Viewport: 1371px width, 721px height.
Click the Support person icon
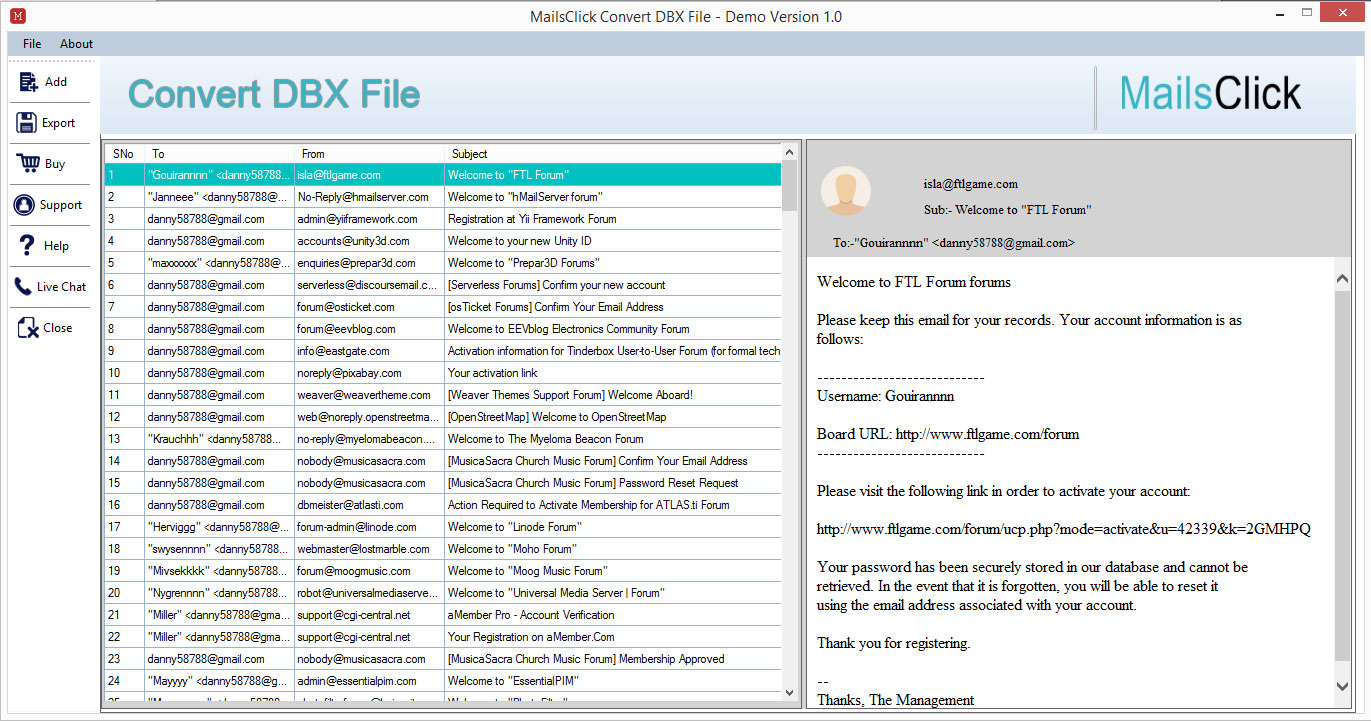(24, 205)
